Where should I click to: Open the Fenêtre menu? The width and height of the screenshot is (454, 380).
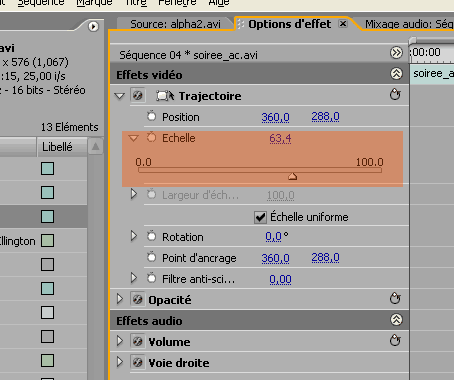[x=177, y=3]
